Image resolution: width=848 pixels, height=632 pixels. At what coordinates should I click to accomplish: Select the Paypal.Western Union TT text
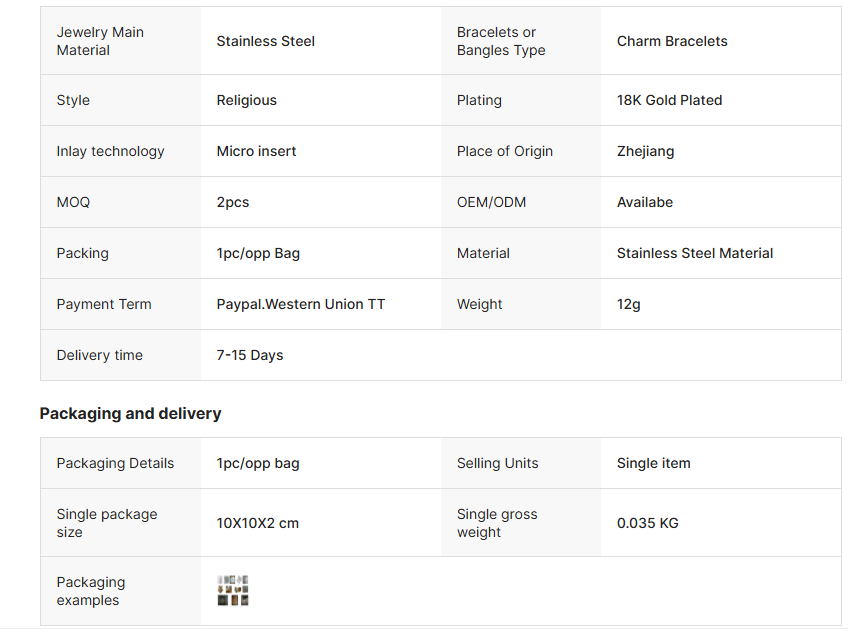(301, 304)
